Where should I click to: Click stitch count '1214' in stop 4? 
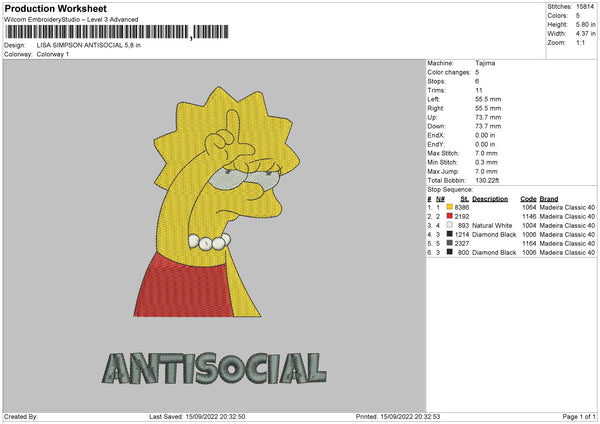point(462,235)
